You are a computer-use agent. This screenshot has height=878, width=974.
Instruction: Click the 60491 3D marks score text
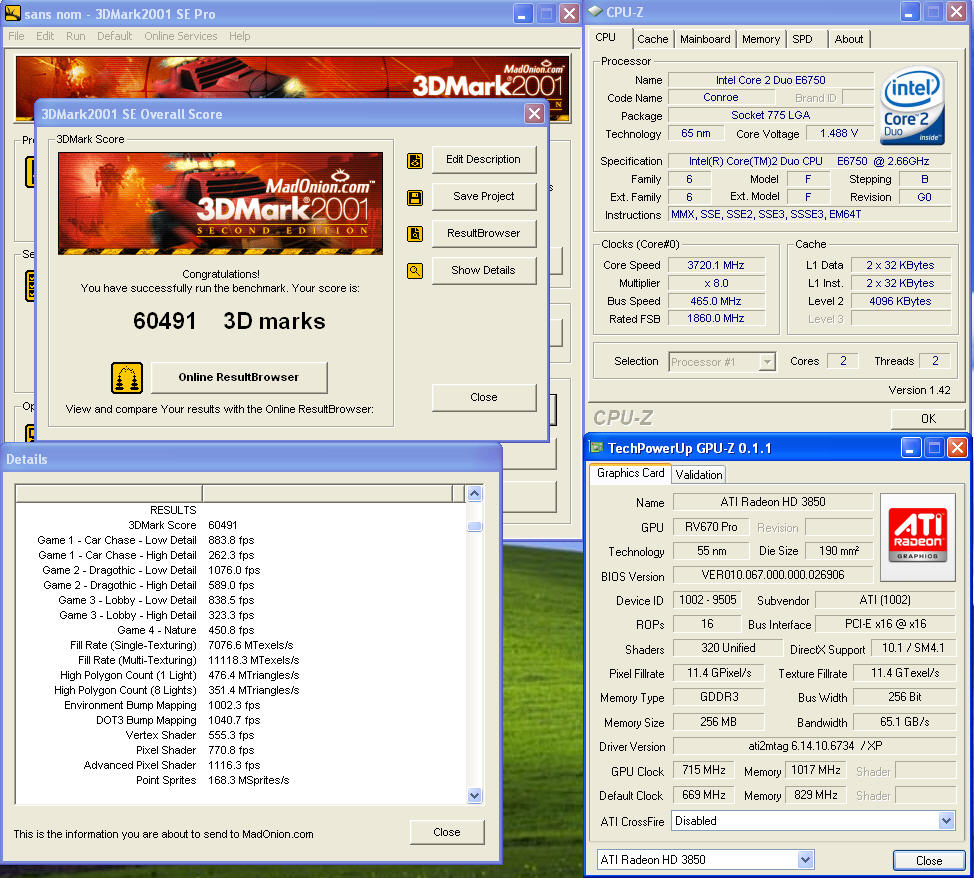click(x=229, y=321)
